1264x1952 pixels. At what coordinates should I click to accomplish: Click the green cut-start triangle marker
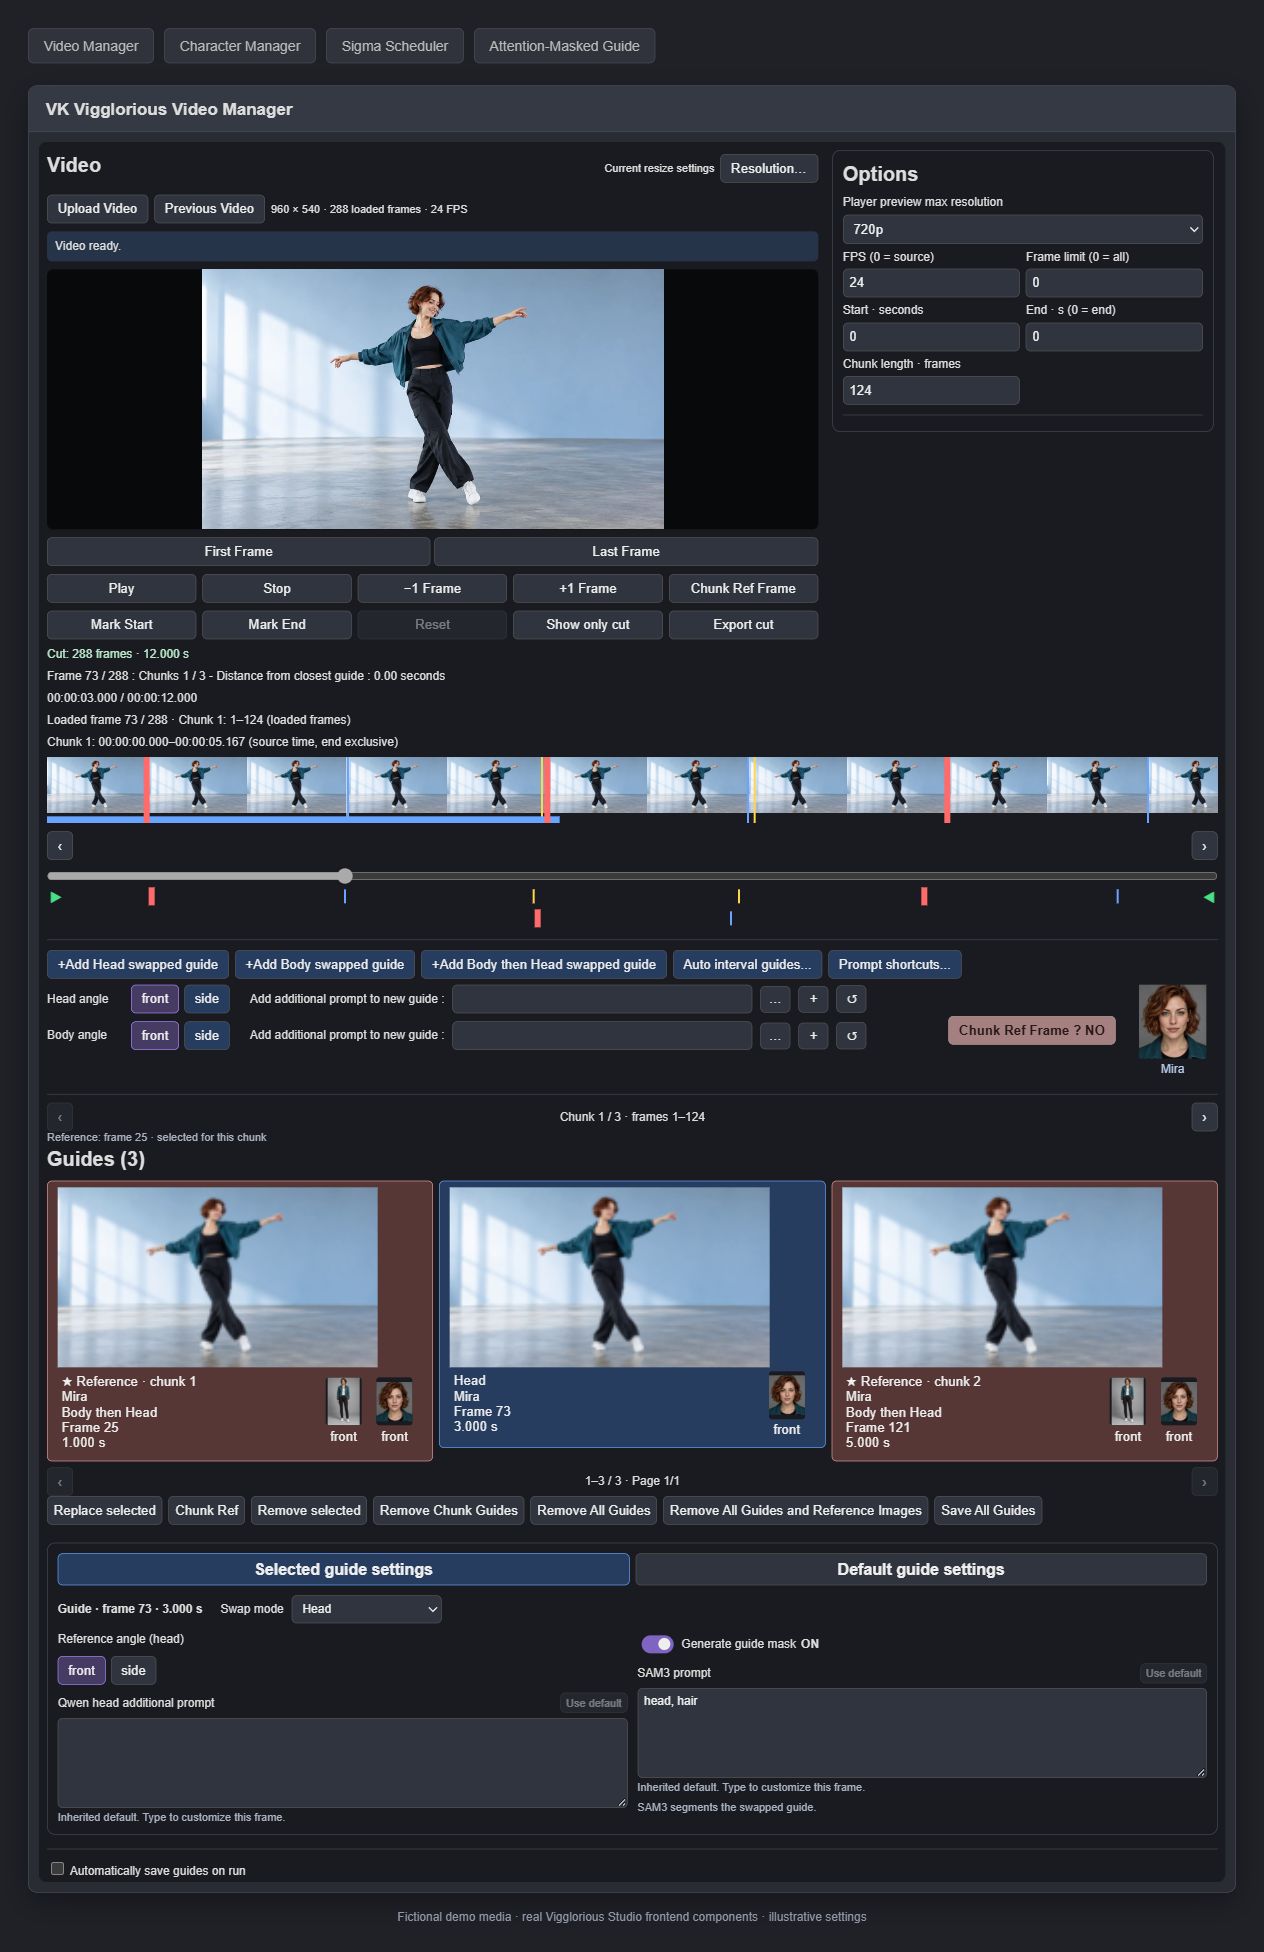tap(56, 897)
